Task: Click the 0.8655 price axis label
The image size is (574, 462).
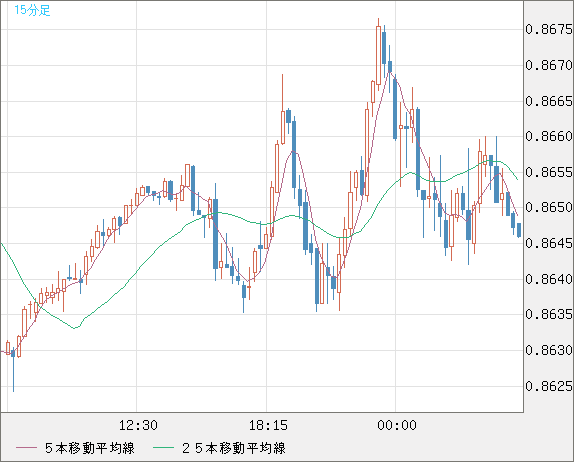Action: [x=549, y=172]
